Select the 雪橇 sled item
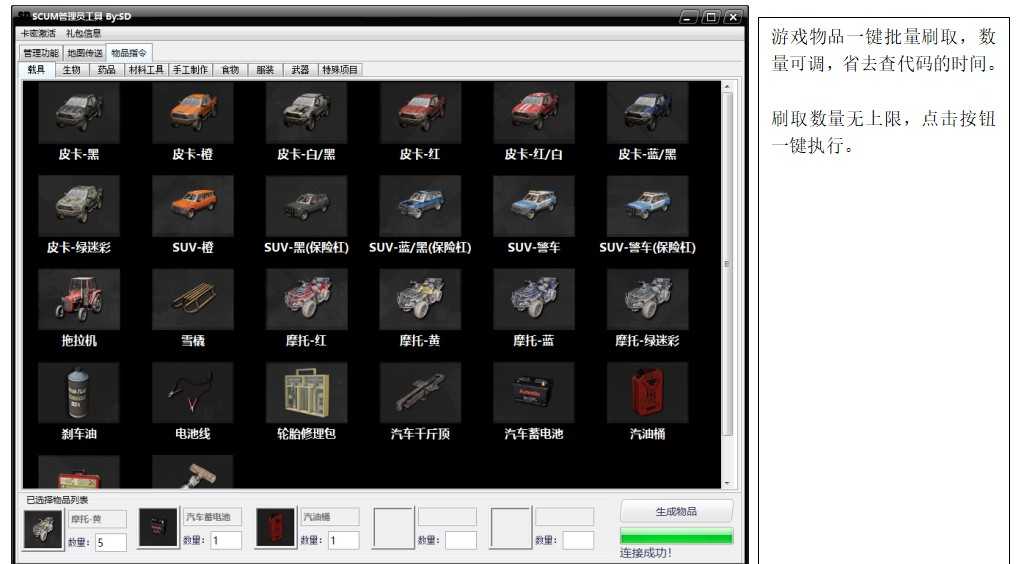 tap(193, 299)
